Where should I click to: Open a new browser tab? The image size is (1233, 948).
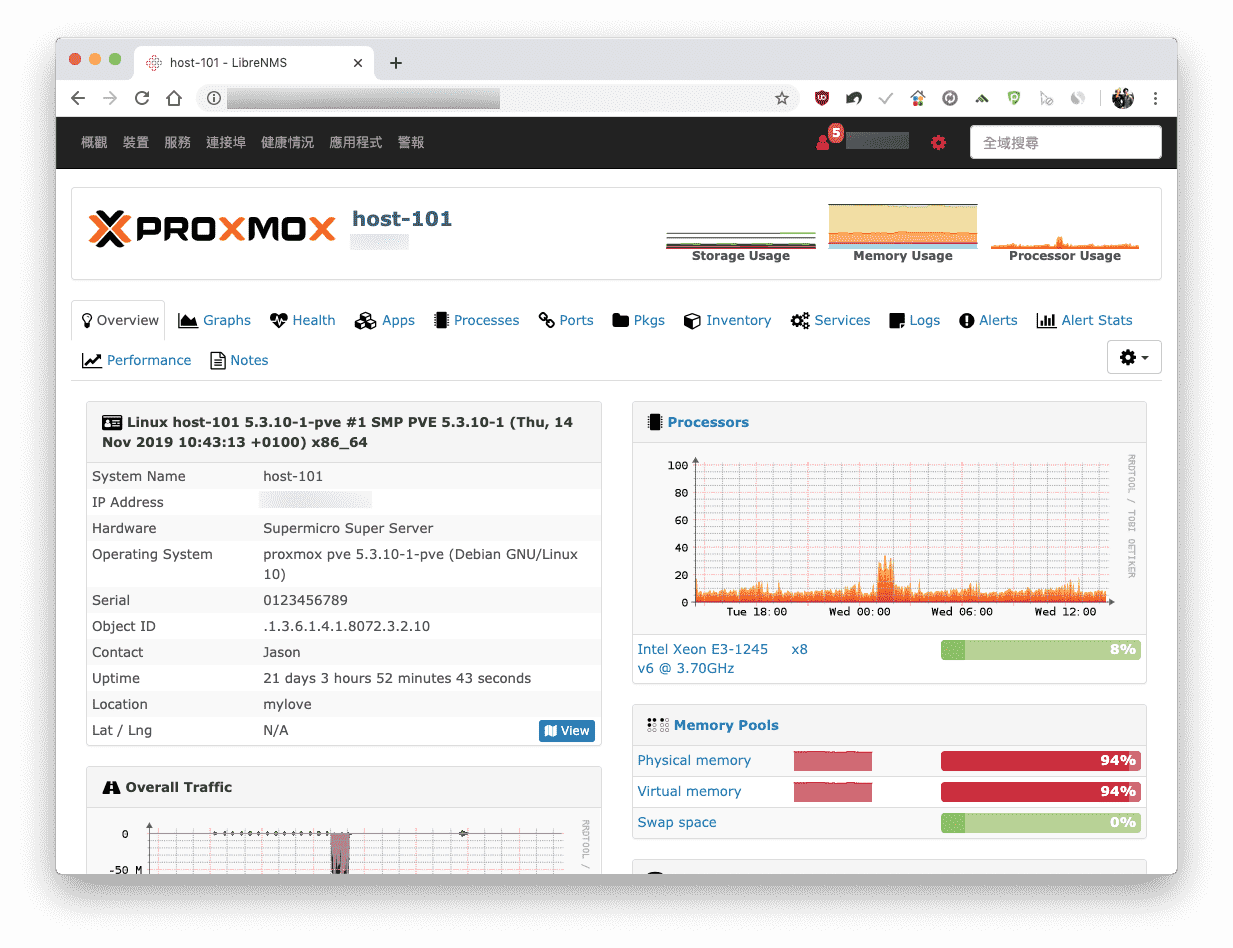pyautogui.click(x=396, y=63)
